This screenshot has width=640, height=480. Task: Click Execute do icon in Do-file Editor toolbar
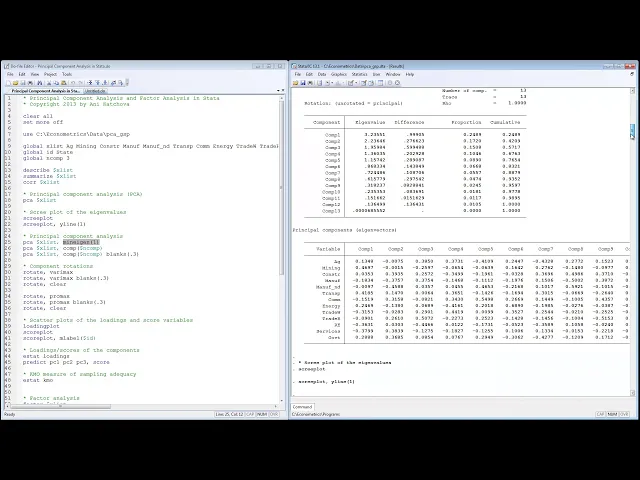[120, 83]
